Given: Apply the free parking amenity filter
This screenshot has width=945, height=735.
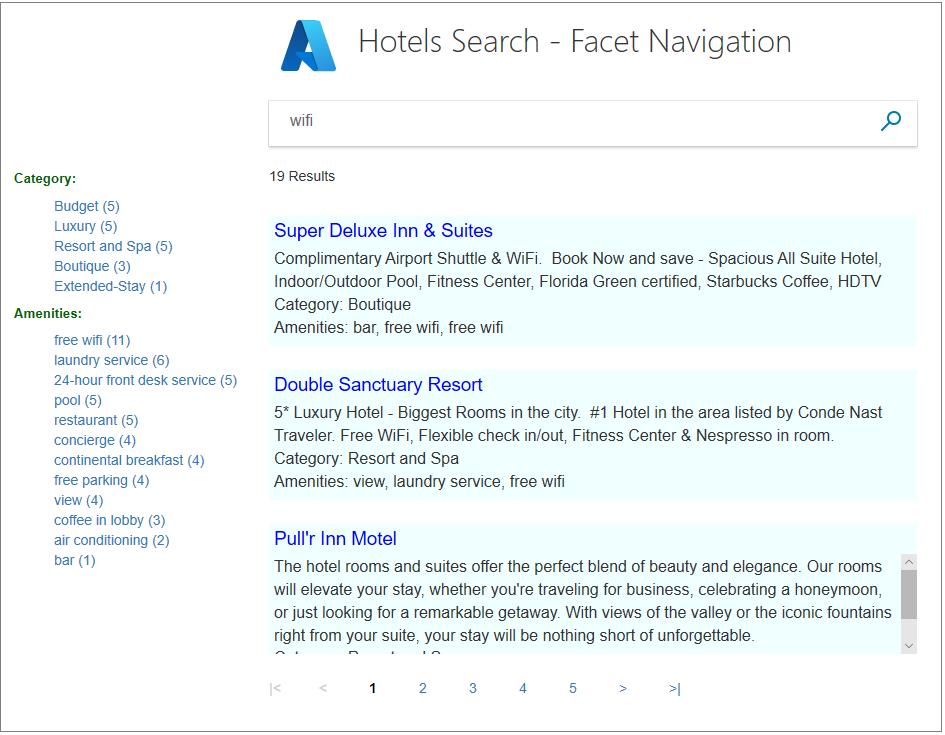Looking at the screenshot, I should click(x=101, y=480).
